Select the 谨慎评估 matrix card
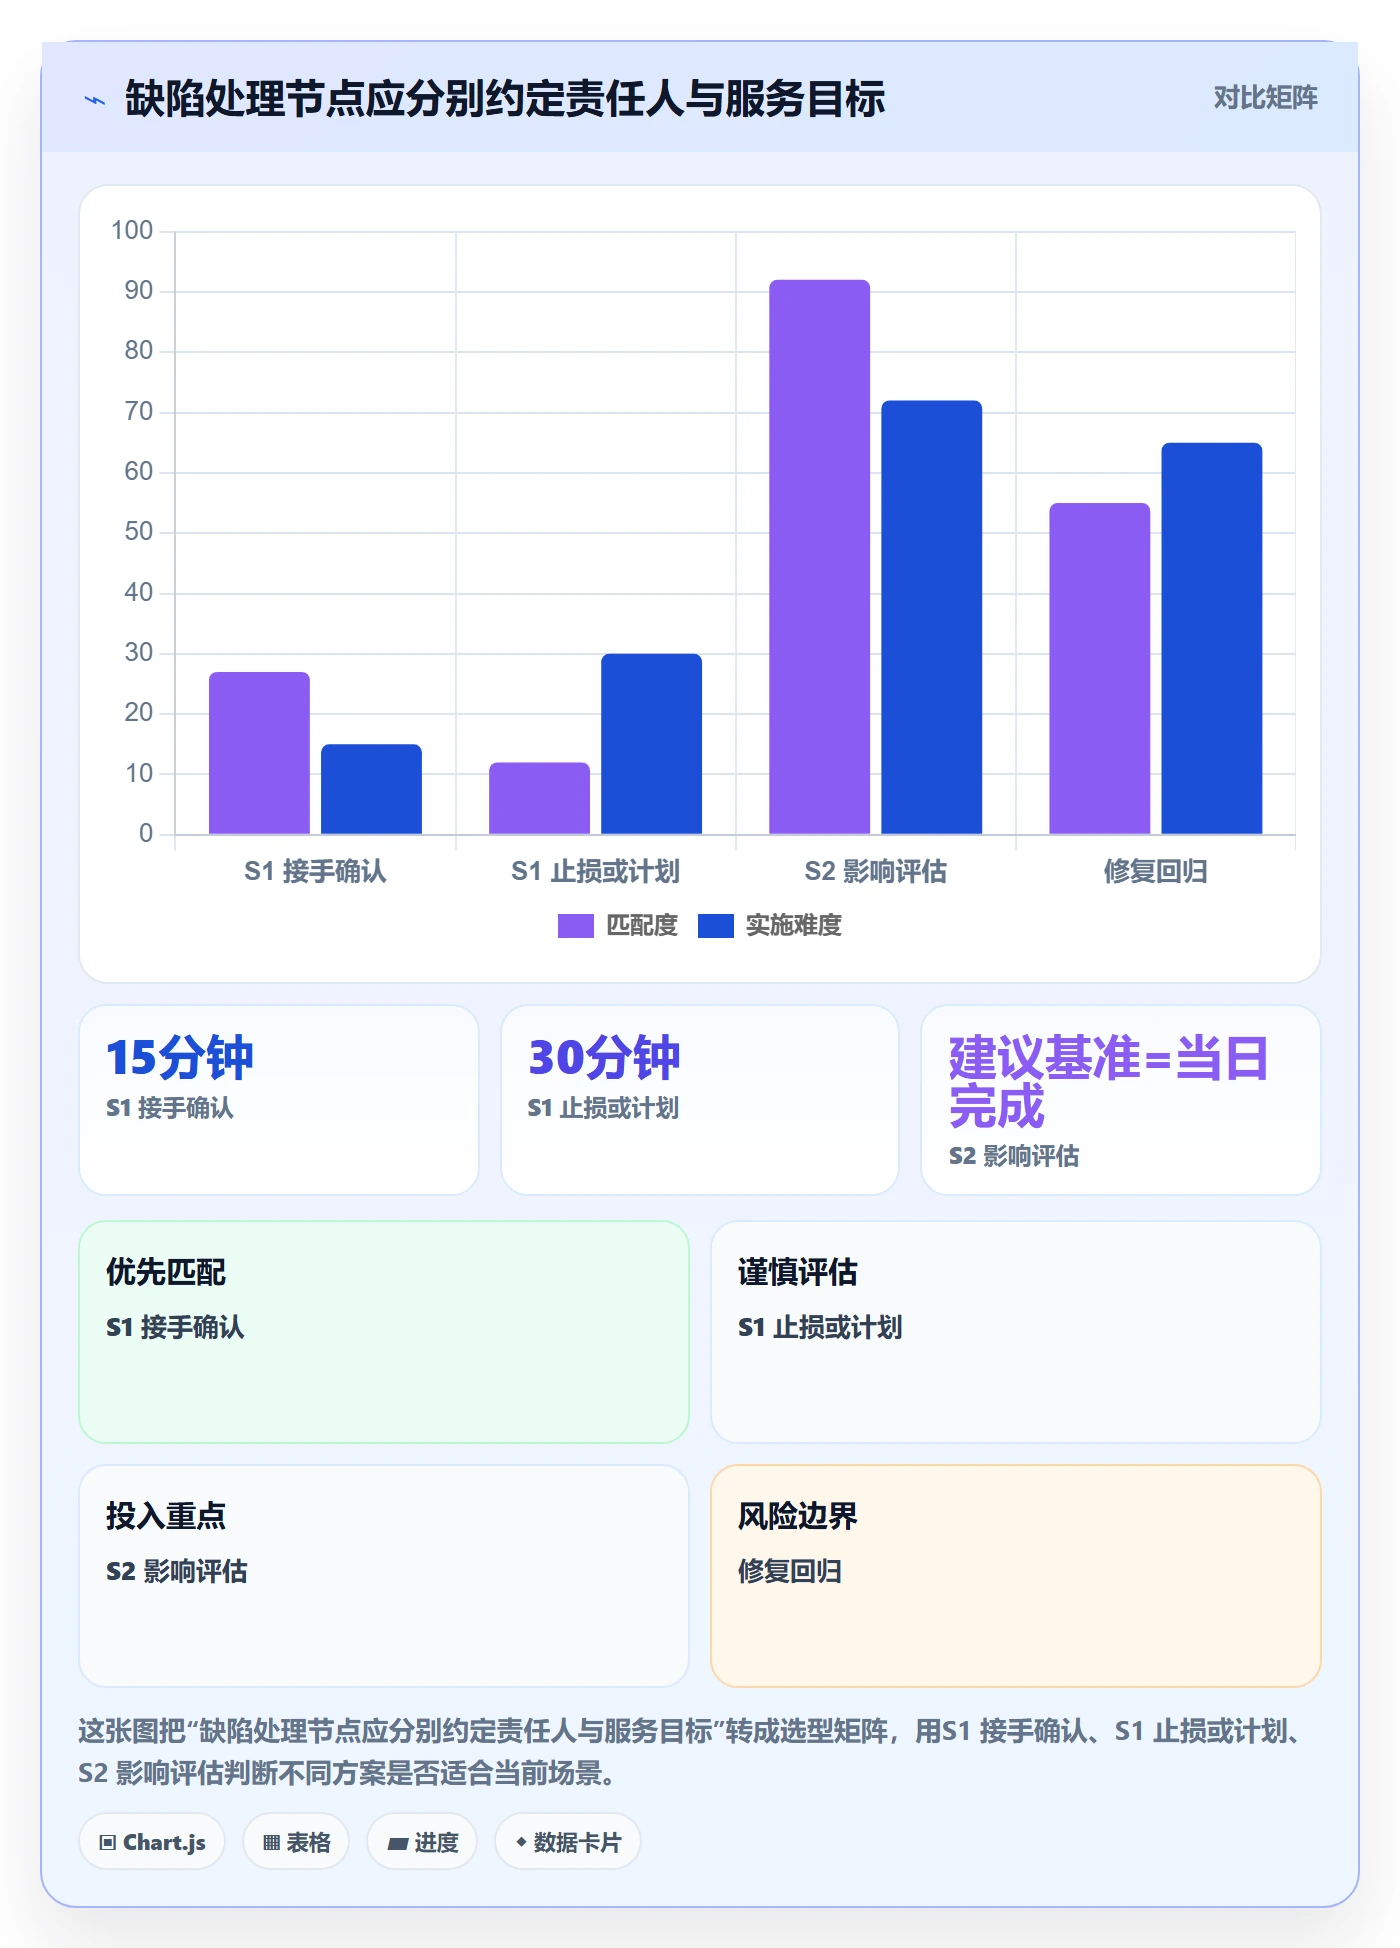The height and width of the screenshot is (1948, 1400). 1016,1331
